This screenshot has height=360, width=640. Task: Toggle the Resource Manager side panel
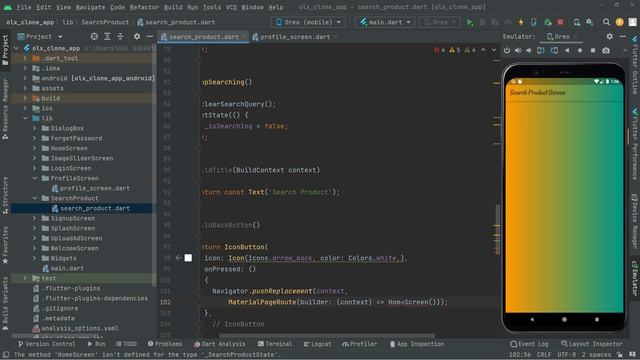(x=5, y=109)
